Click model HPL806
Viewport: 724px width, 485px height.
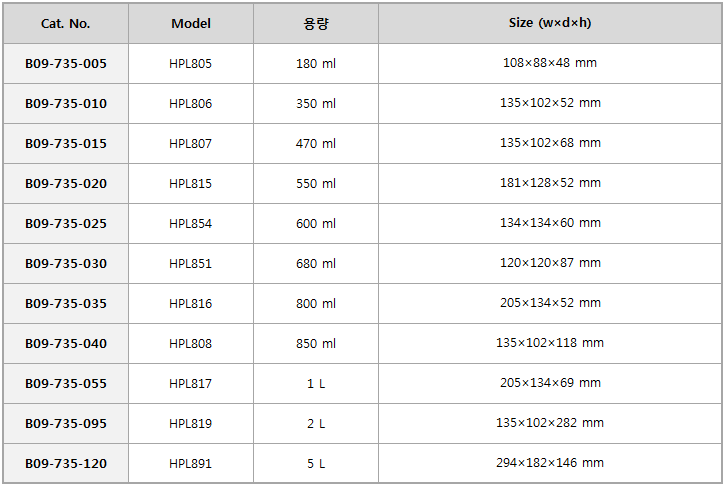(x=190, y=103)
